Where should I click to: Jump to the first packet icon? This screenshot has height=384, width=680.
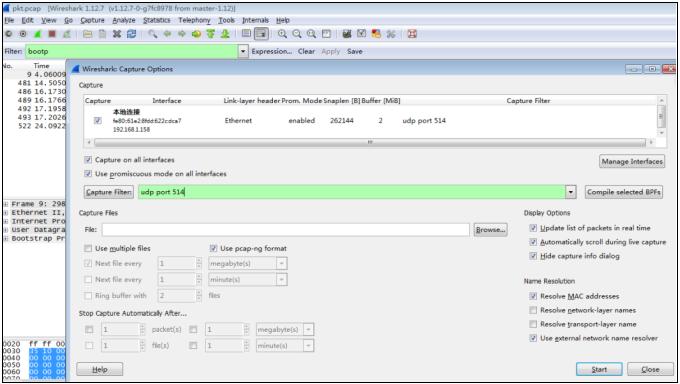click(211, 34)
